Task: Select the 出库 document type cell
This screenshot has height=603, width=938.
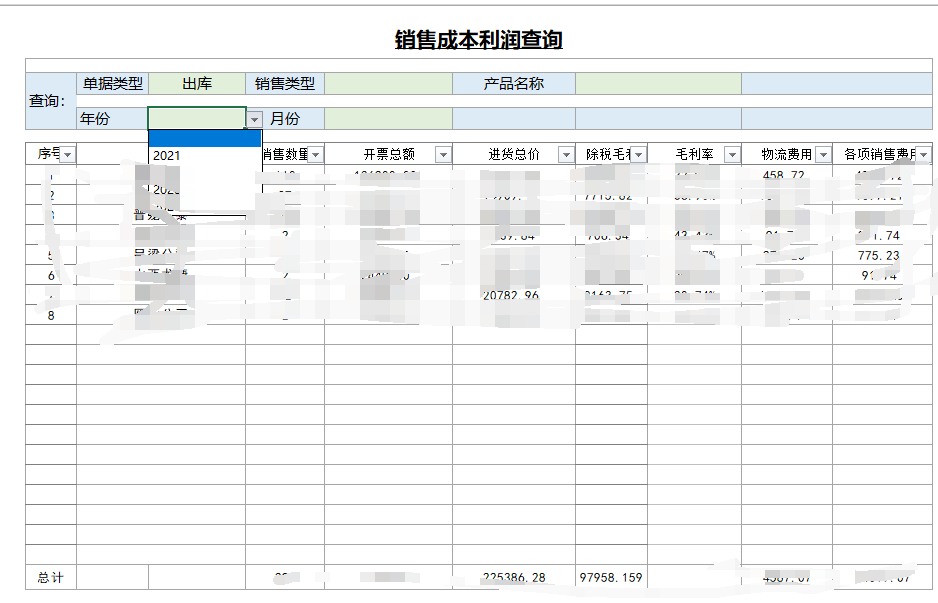Action: coord(197,84)
